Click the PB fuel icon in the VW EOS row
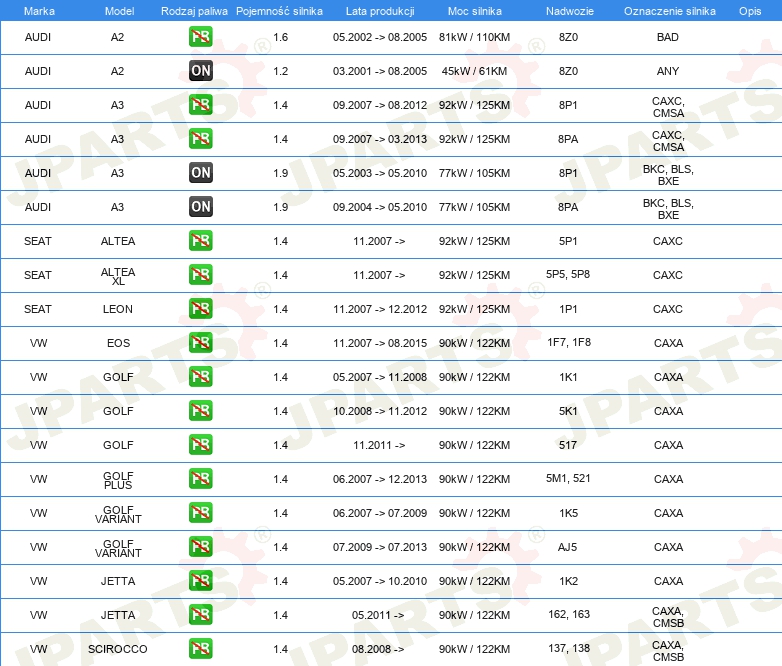782x666 pixels. point(200,343)
